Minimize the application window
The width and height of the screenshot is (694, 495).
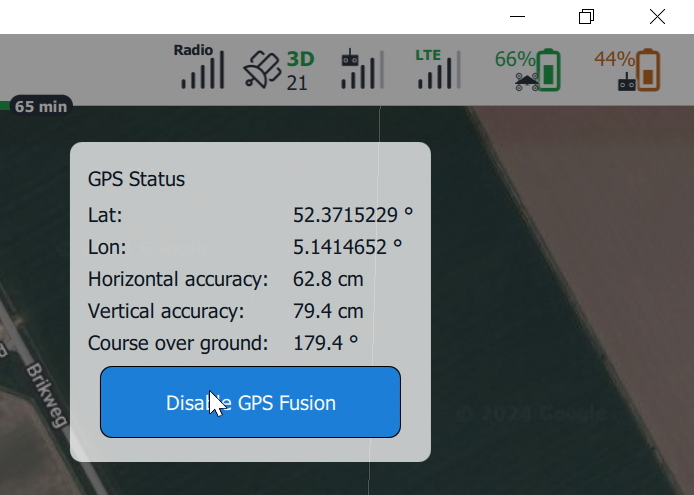tap(518, 16)
